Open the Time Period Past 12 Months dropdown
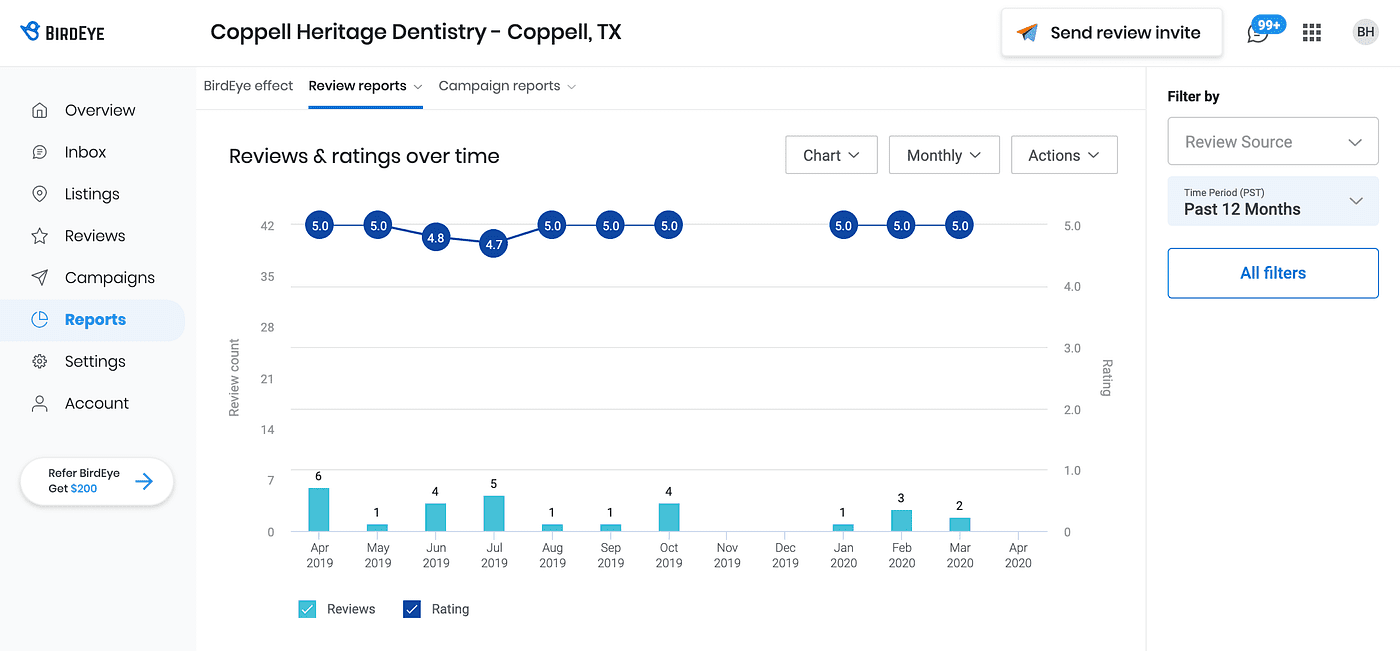 click(1273, 201)
